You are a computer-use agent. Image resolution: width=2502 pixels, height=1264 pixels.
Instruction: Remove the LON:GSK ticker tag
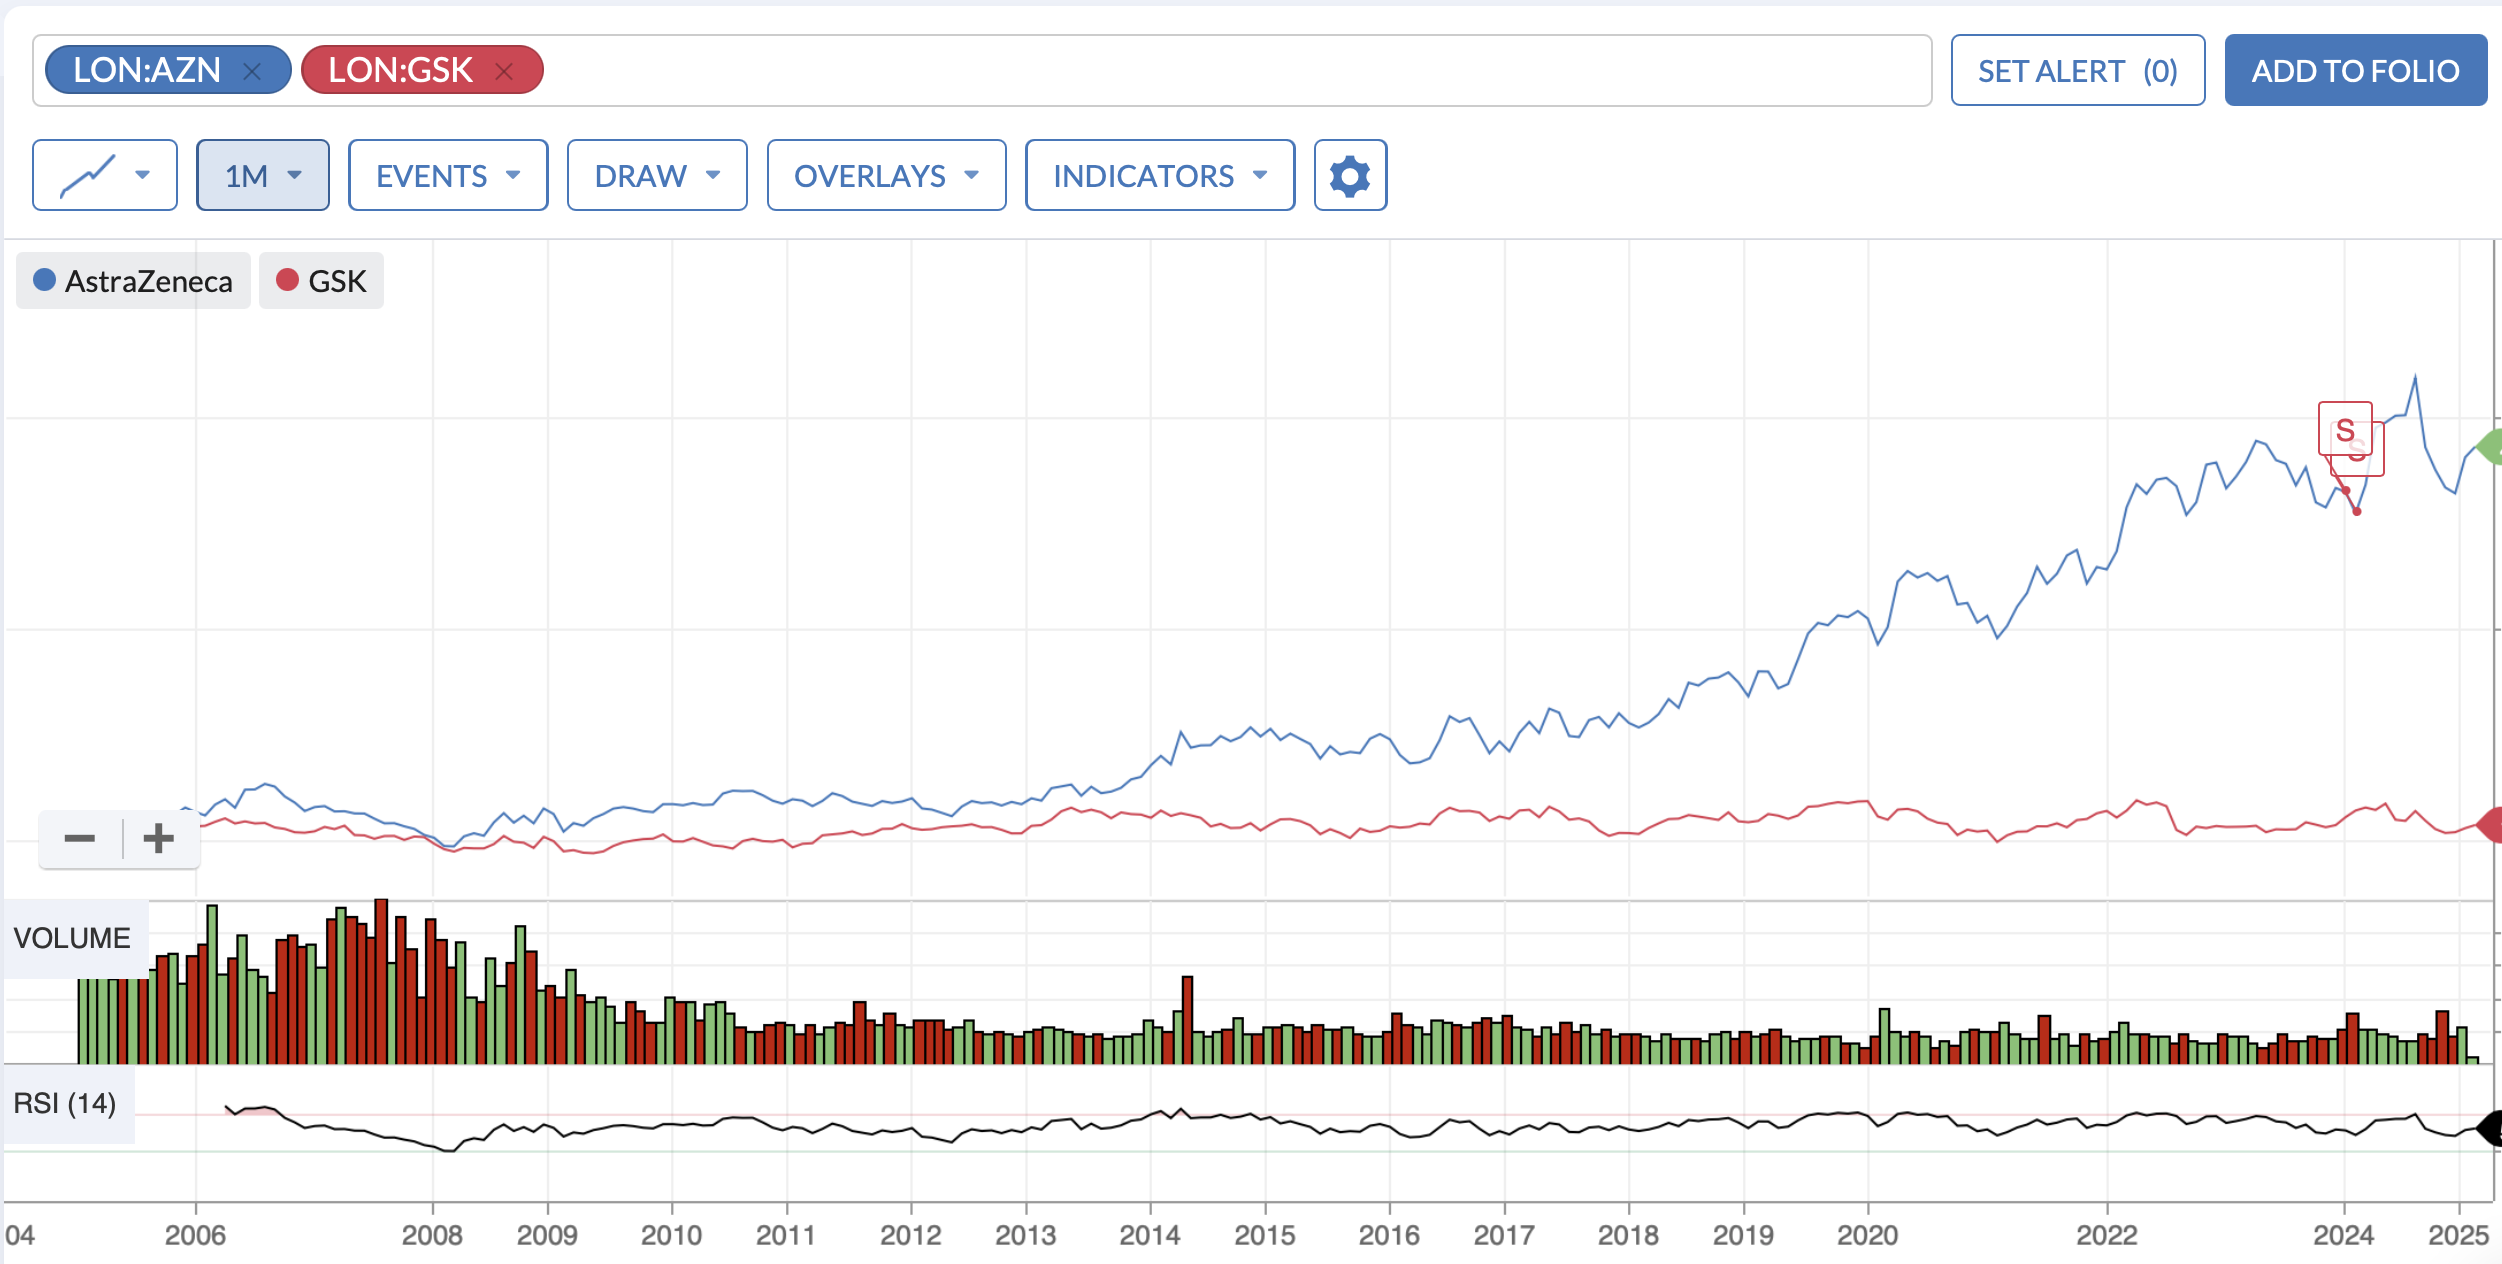click(x=504, y=71)
